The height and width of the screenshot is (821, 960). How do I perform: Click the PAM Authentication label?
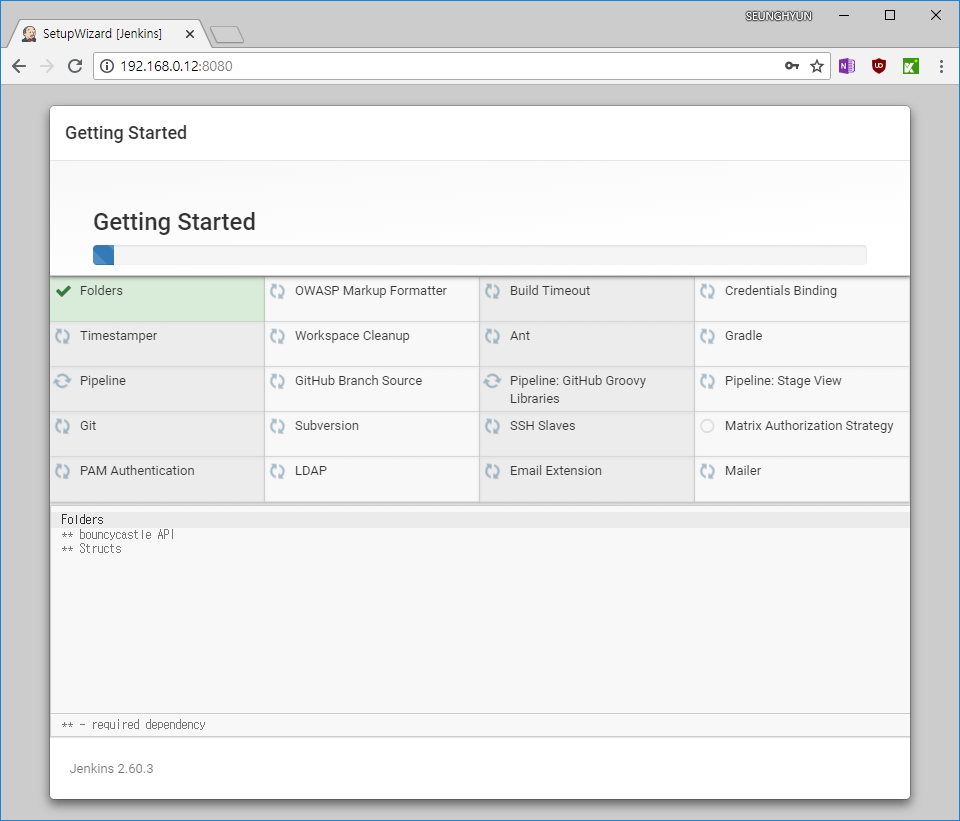coord(137,471)
